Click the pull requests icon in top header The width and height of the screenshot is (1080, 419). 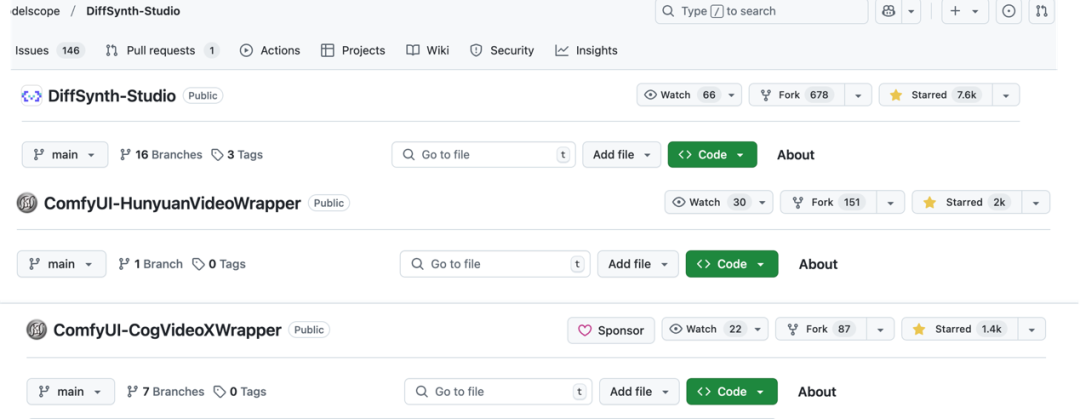coord(1042,11)
